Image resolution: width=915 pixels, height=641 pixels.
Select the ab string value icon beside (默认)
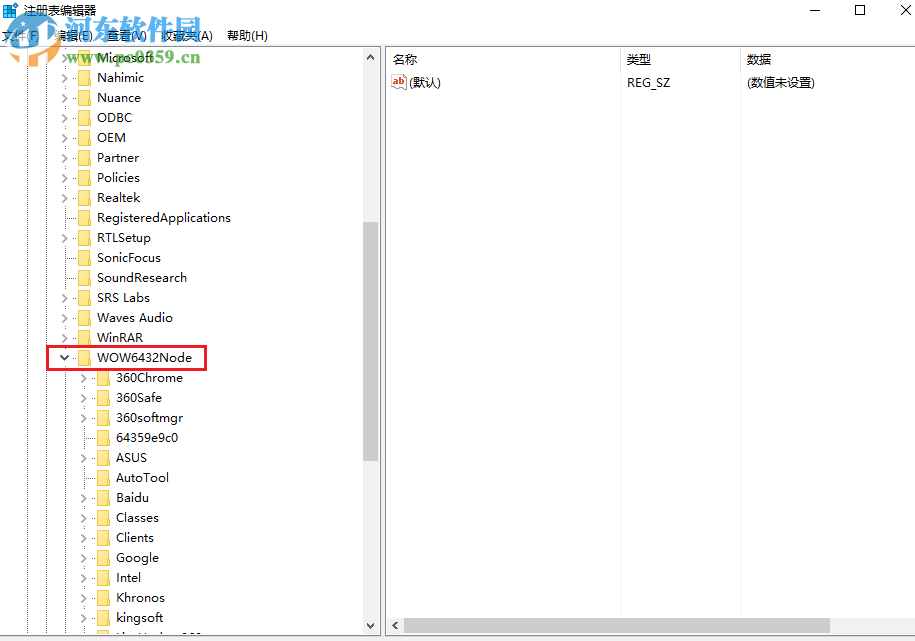[399, 81]
